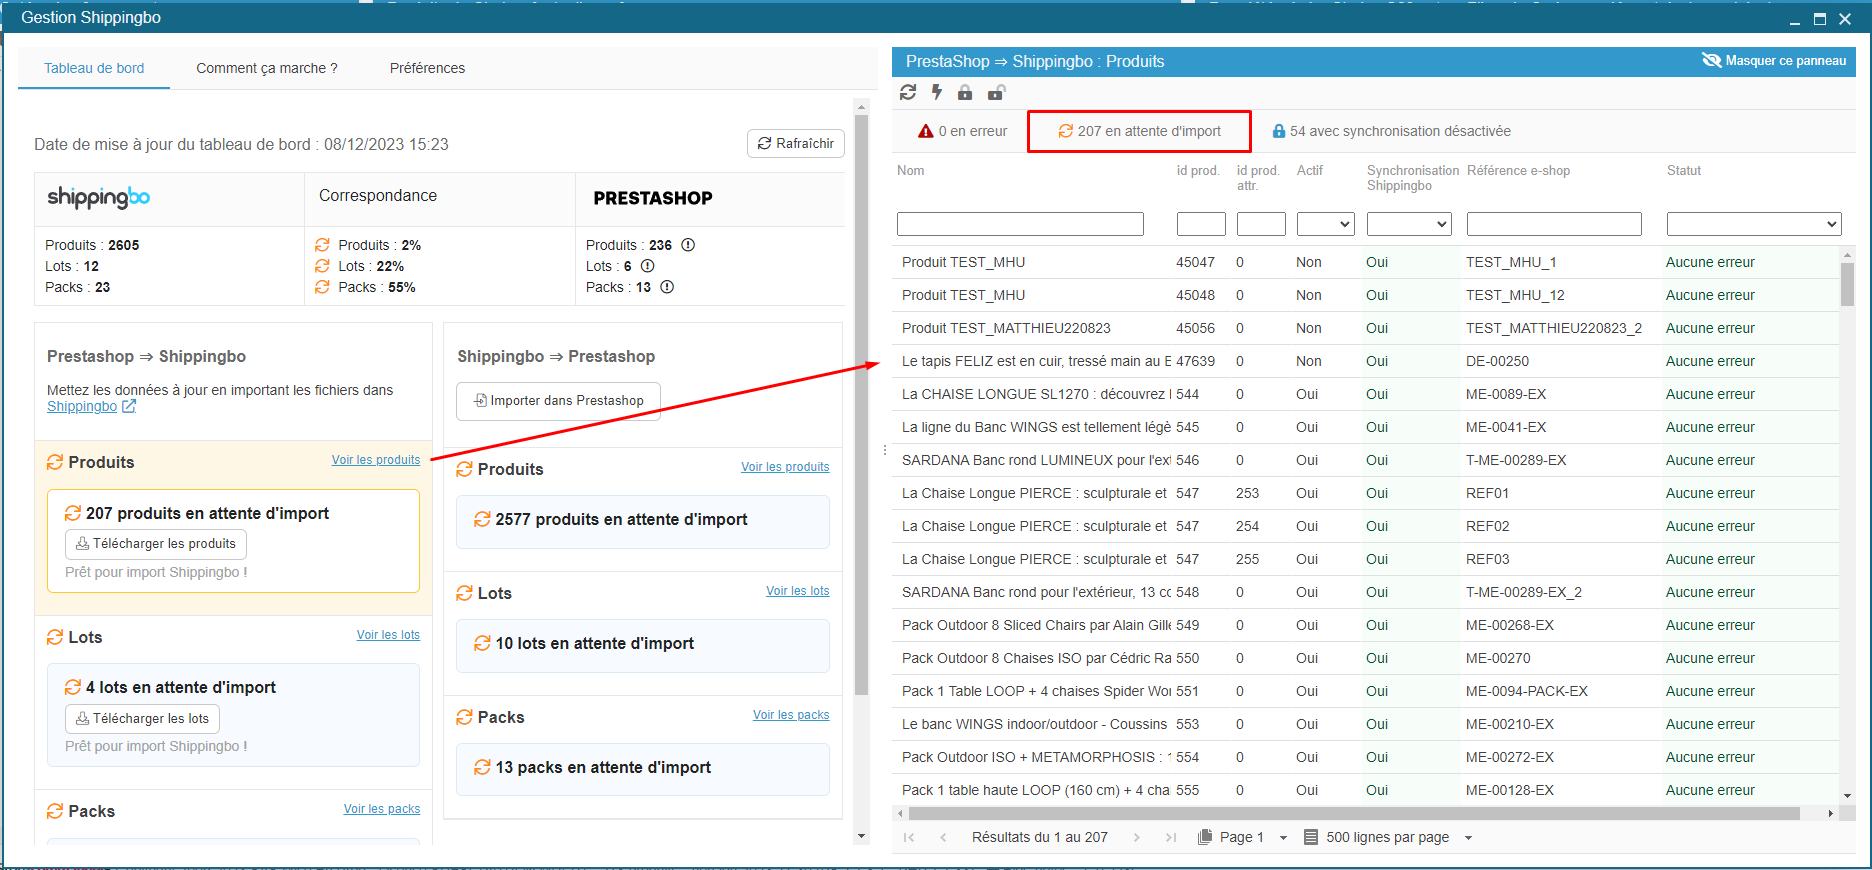Open the Statut filter dropdown
This screenshot has height=870, width=1872.
[x=1754, y=224]
